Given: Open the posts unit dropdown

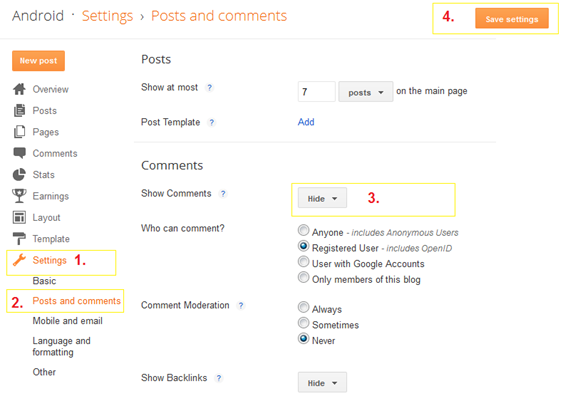Looking at the screenshot, I should pos(366,92).
